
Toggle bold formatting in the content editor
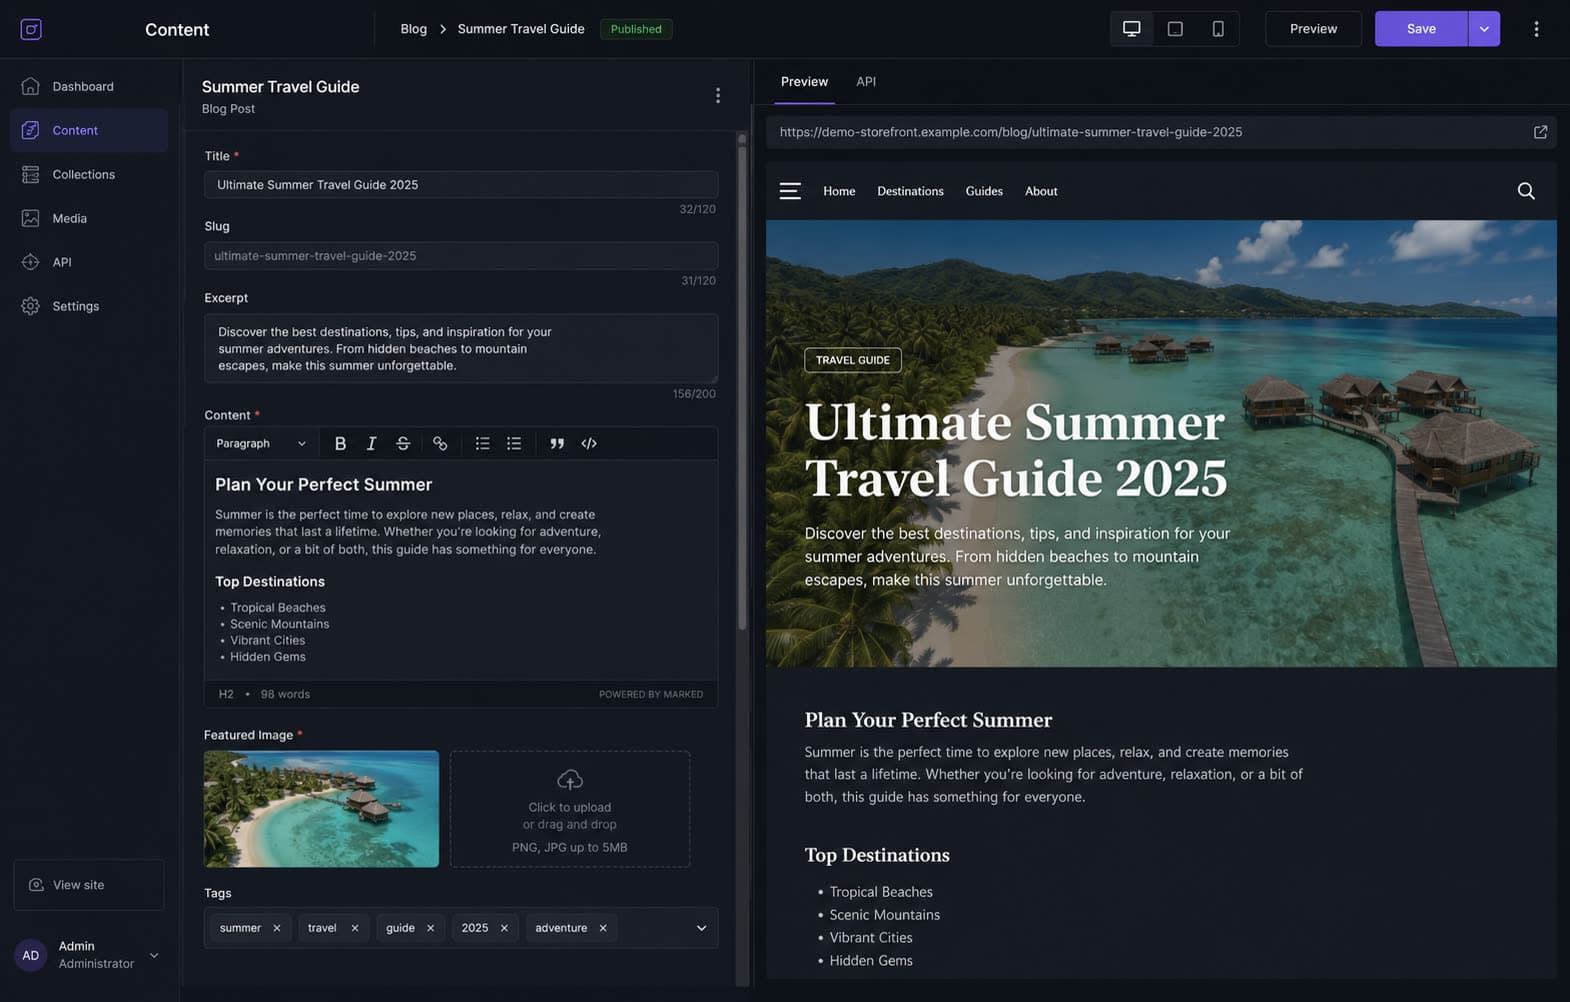tap(340, 443)
